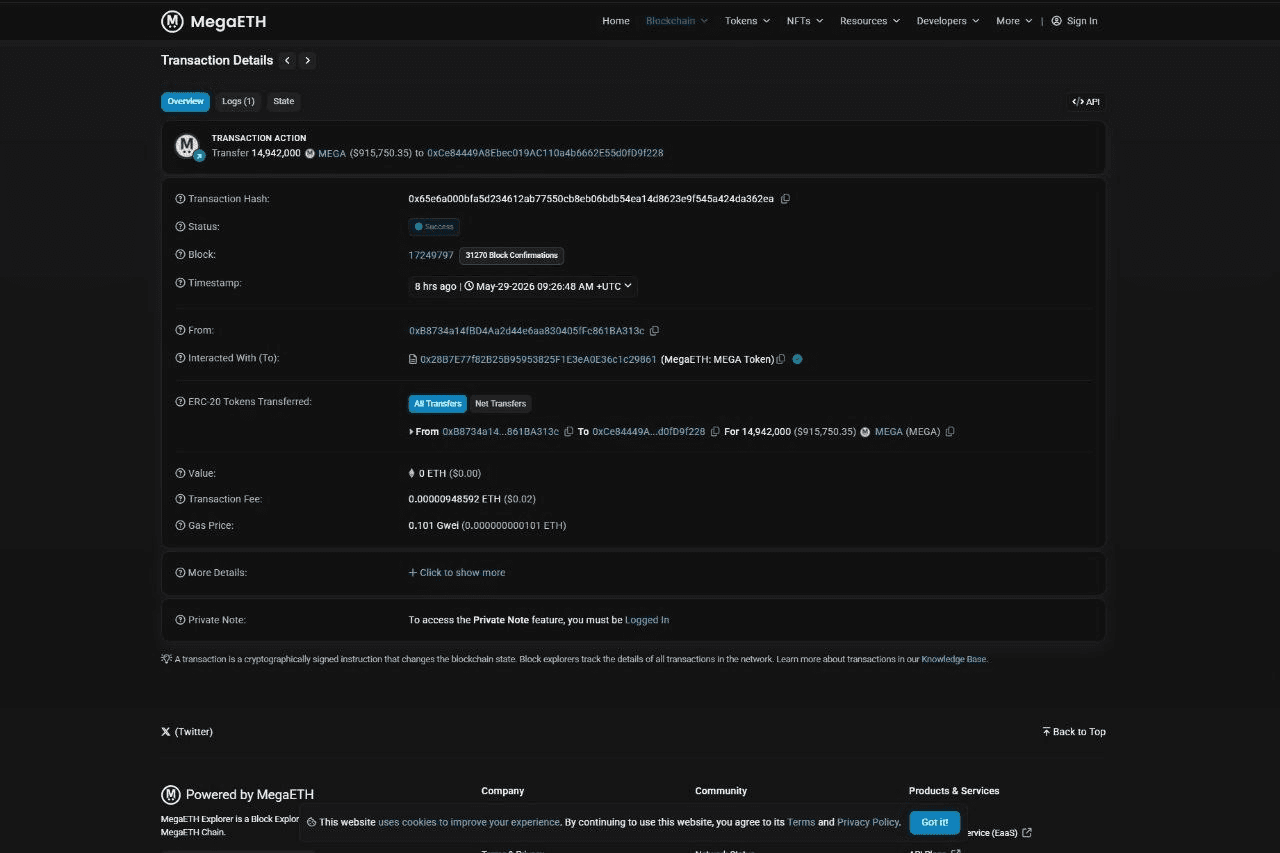Copy the recipient address in the token transfer row
The width and height of the screenshot is (1280, 853).
point(715,432)
